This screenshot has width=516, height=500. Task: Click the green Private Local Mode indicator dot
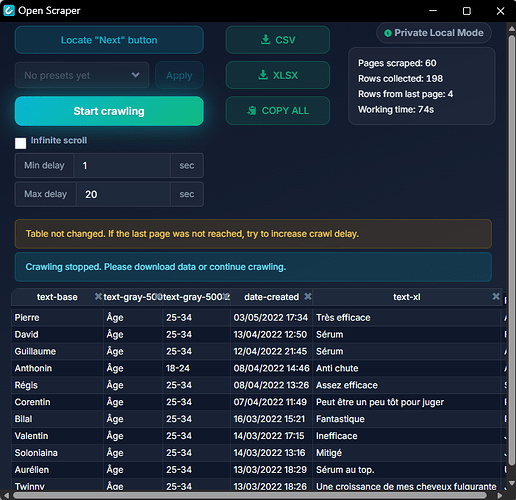388,33
